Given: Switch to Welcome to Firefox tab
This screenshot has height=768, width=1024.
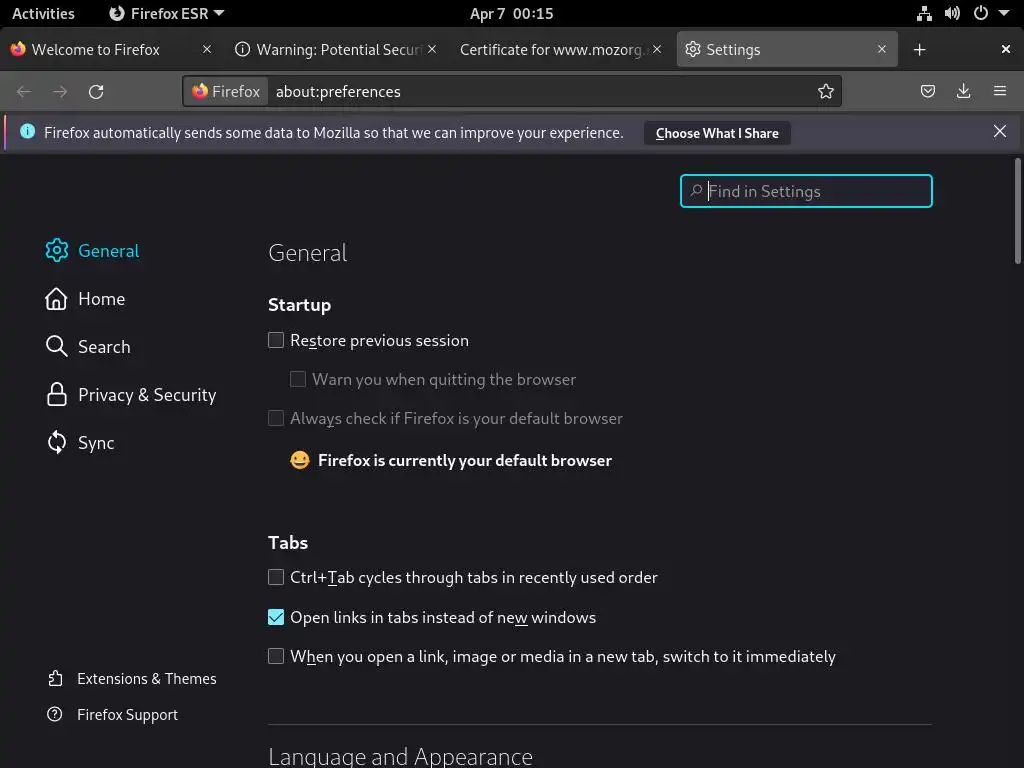Looking at the screenshot, I should click(96, 49).
